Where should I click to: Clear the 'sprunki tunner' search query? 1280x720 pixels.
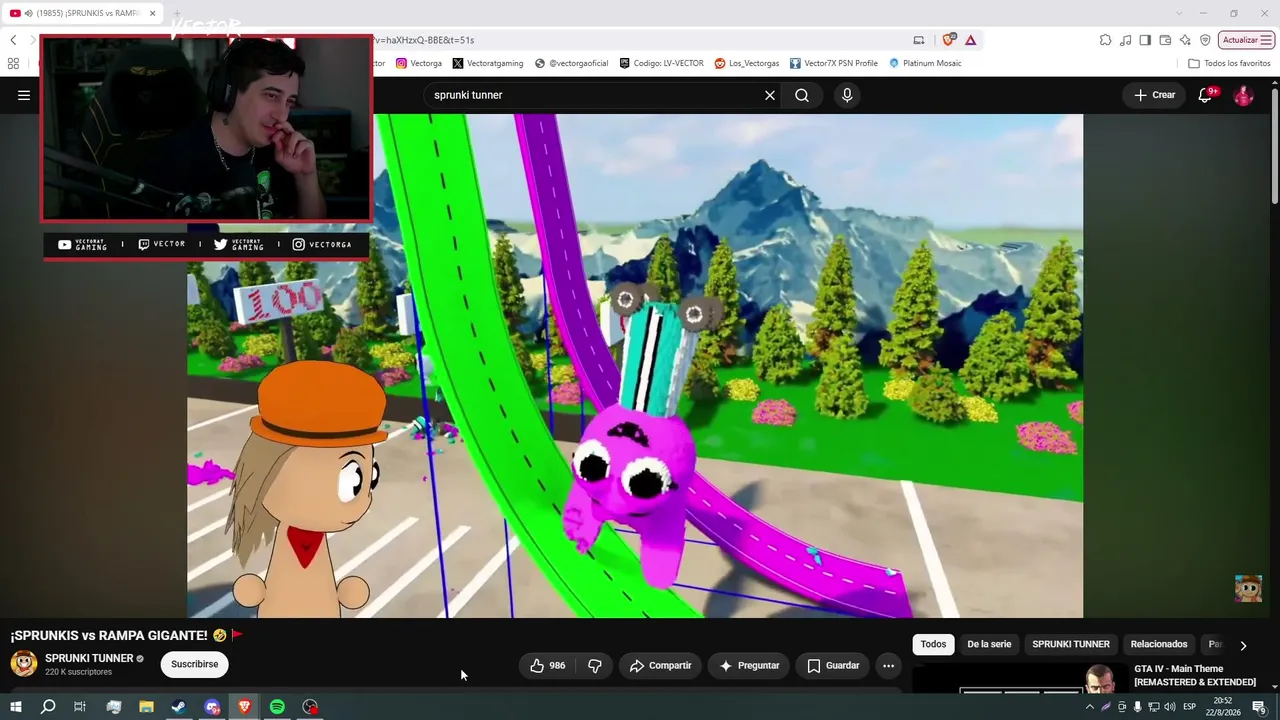(770, 95)
